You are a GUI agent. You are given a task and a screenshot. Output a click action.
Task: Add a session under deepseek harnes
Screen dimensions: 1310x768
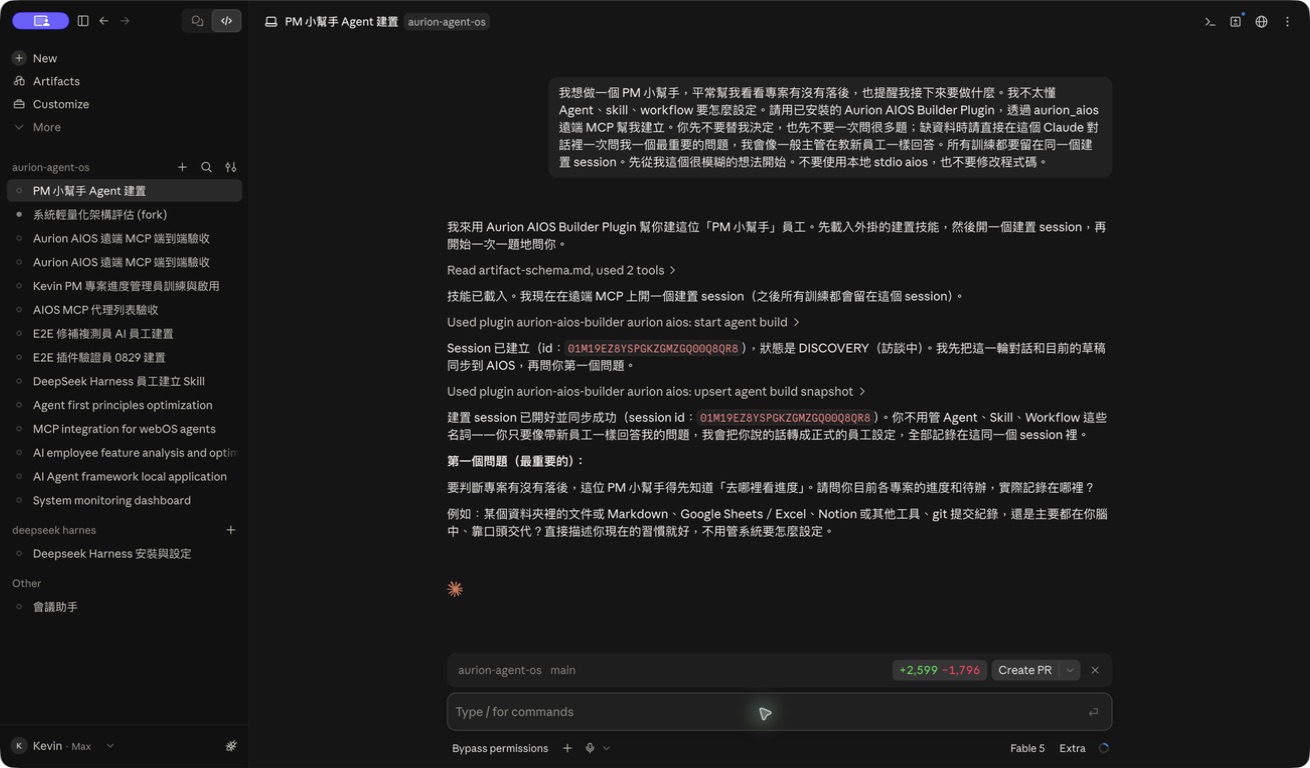point(231,530)
